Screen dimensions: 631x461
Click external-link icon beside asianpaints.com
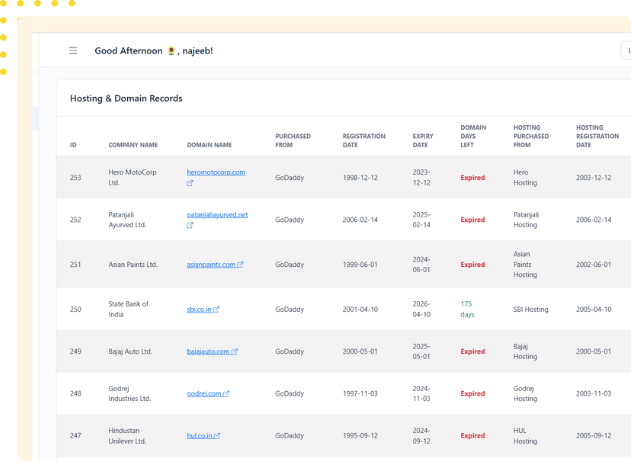pos(240,264)
